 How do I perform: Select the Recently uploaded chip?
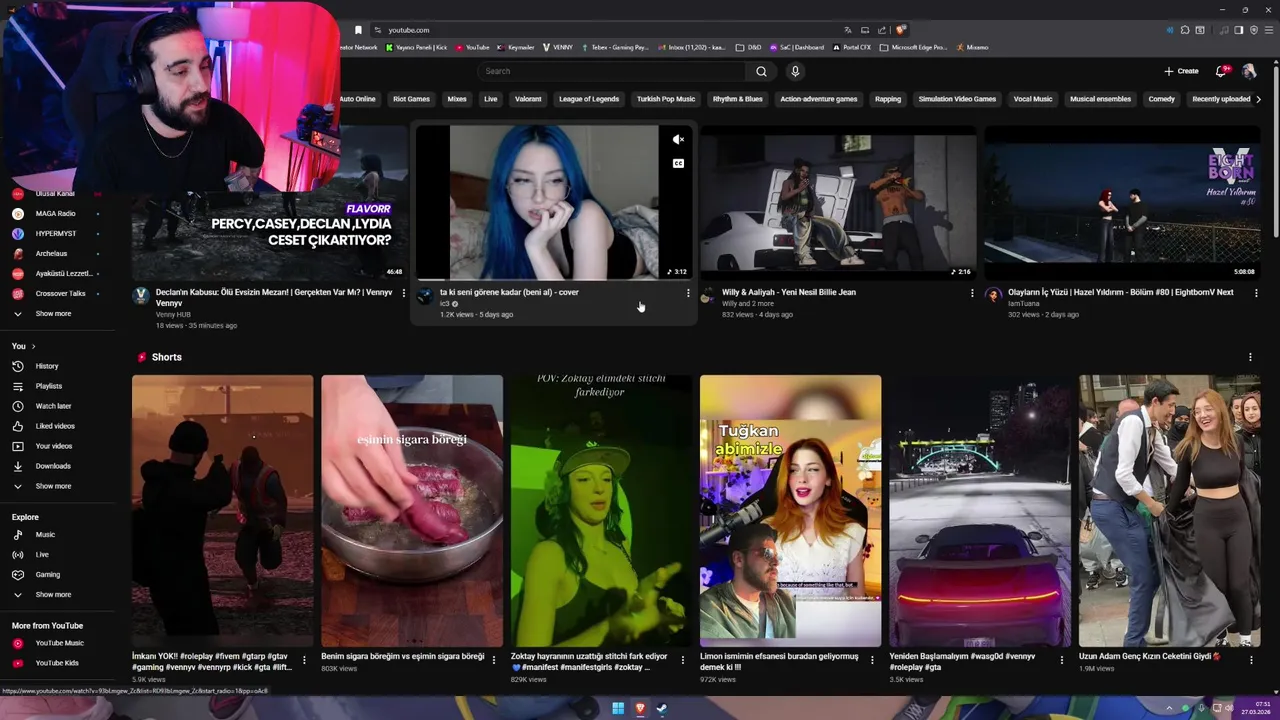click(1221, 99)
